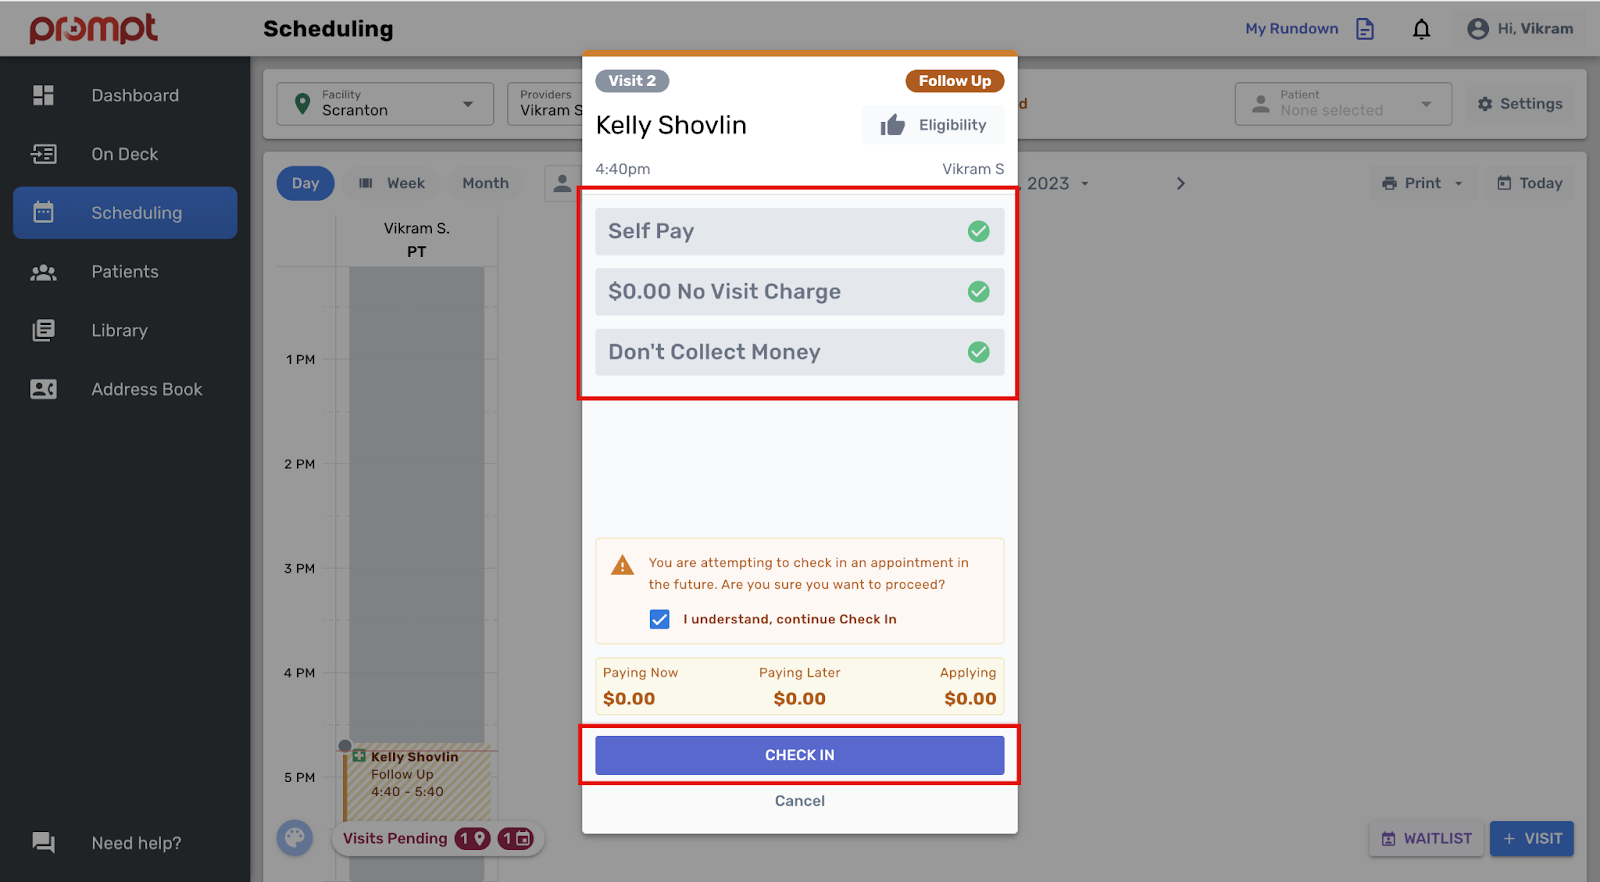Click the notifications bell icon
Viewport: 1600px width, 882px height.
[1421, 29]
